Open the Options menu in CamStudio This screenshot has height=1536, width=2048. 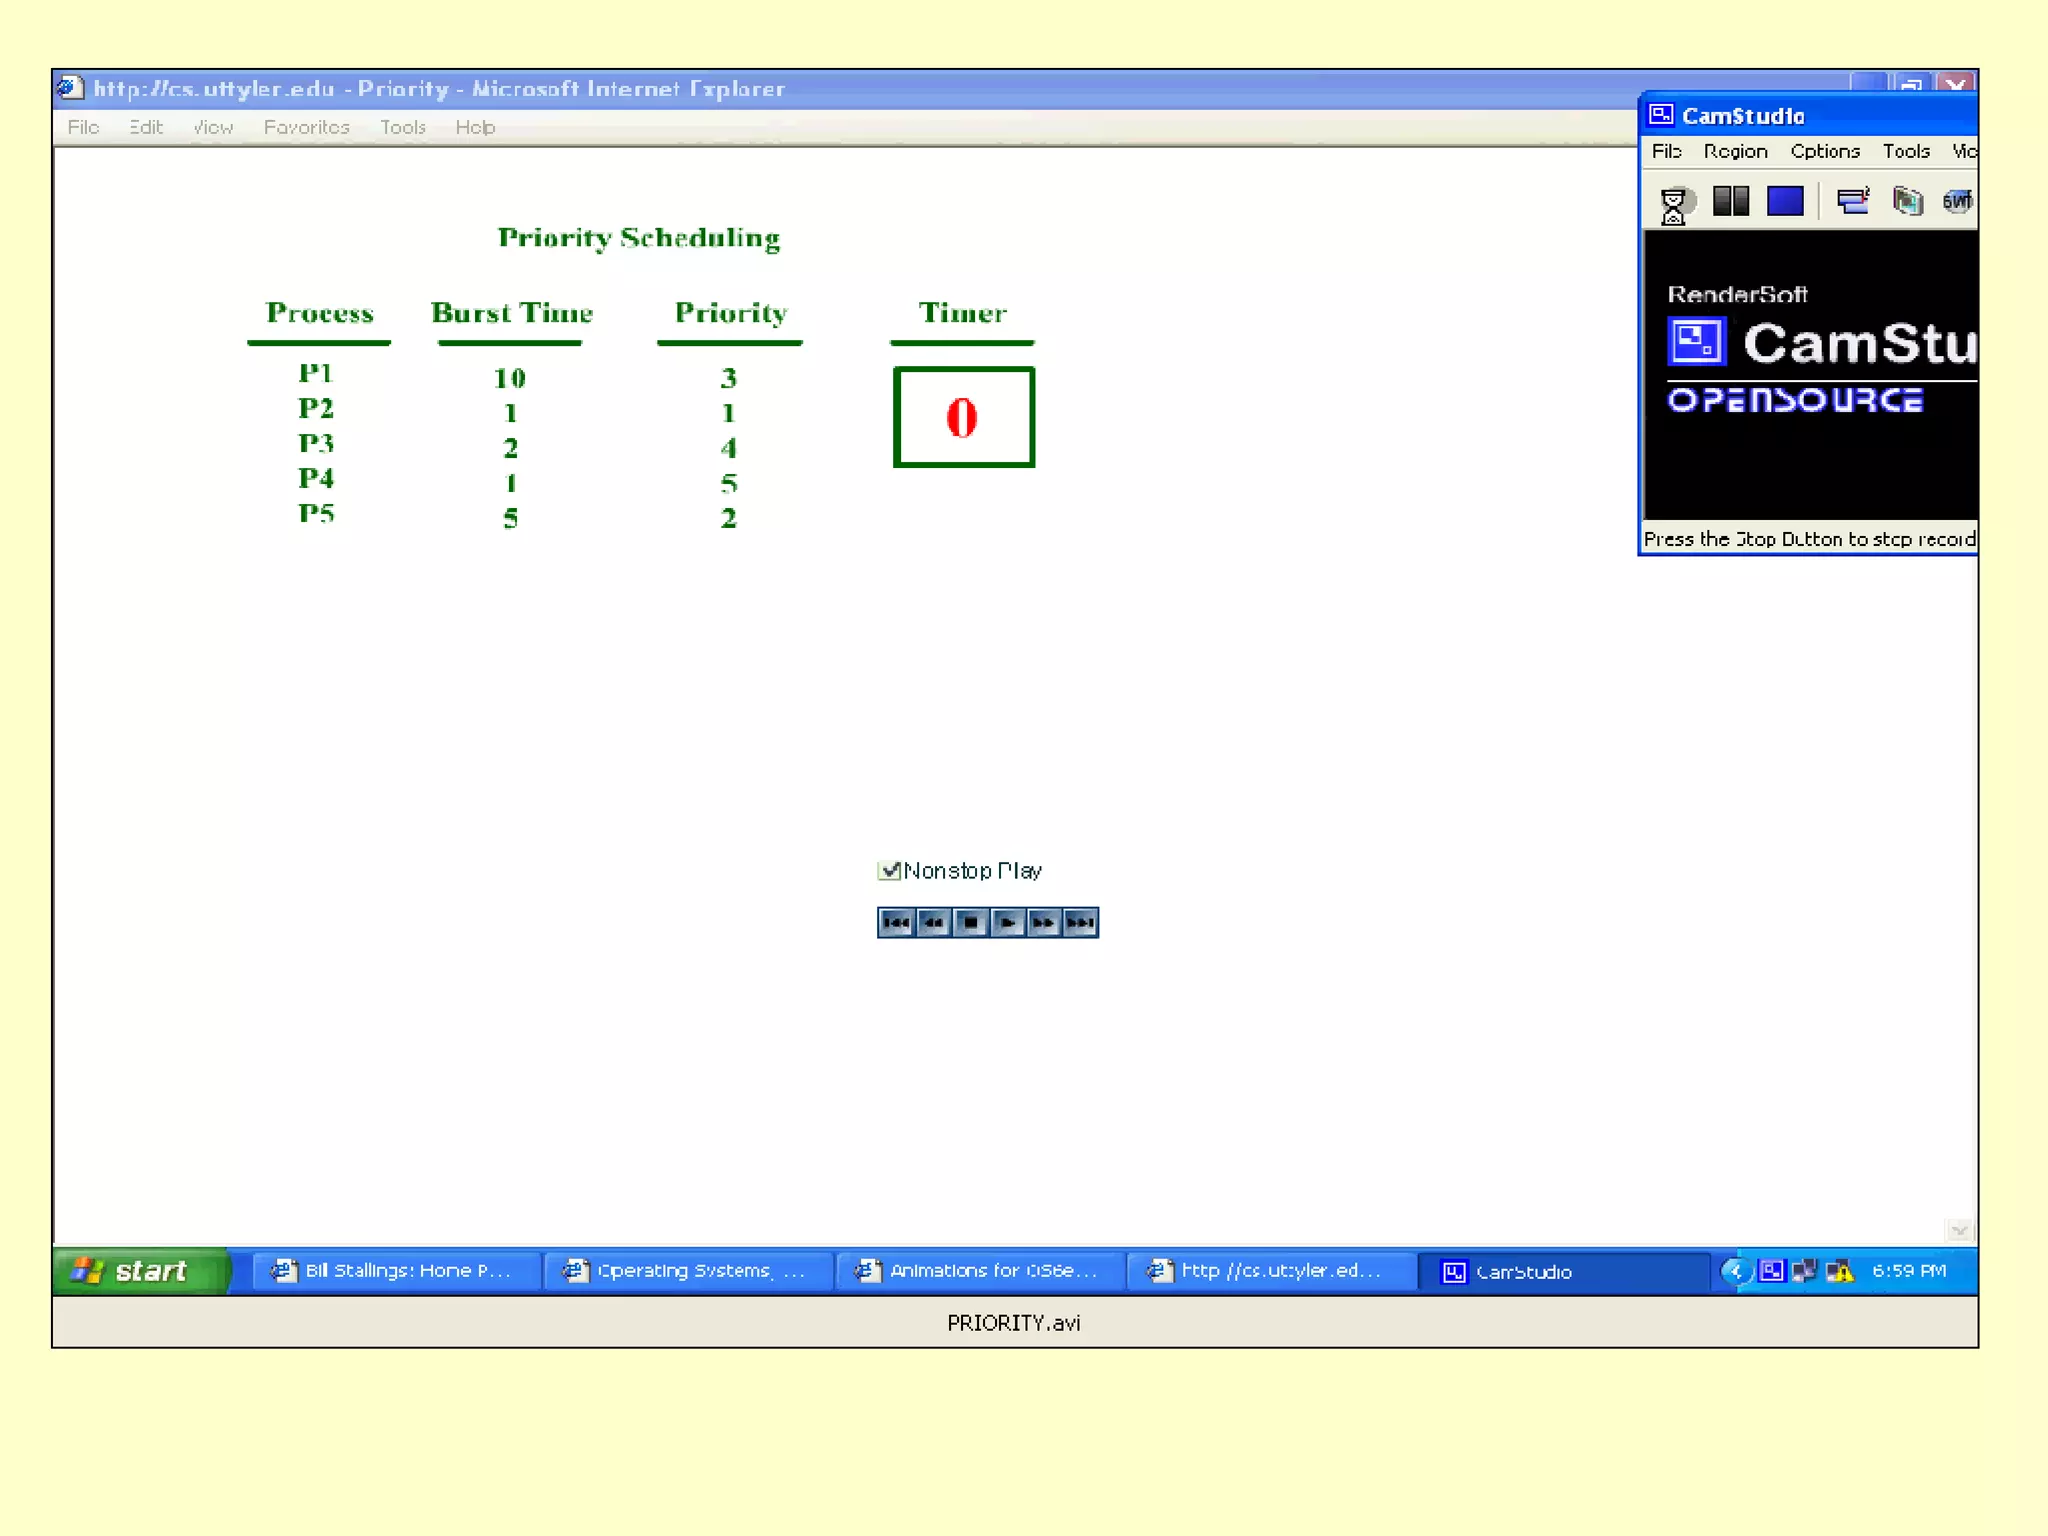click(1824, 151)
